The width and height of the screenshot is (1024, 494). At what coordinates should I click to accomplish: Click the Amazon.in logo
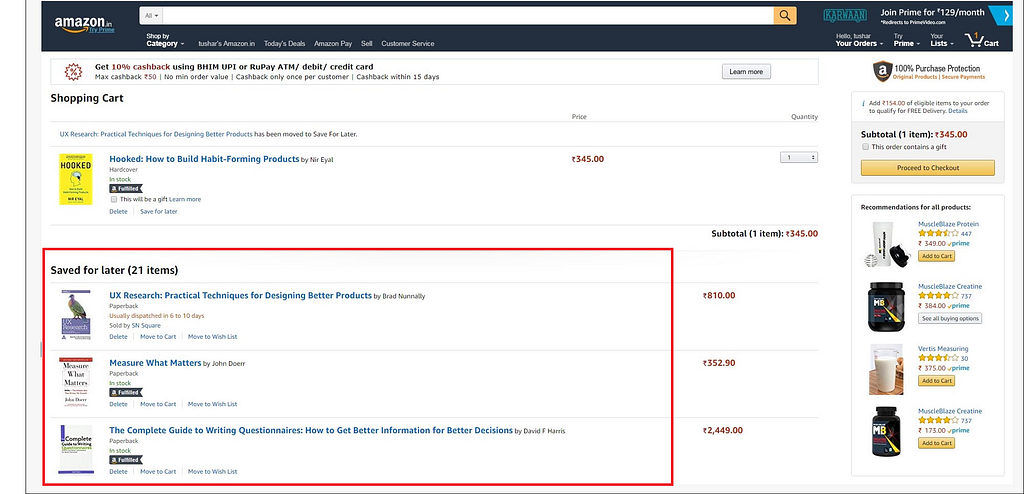(84, 25)
